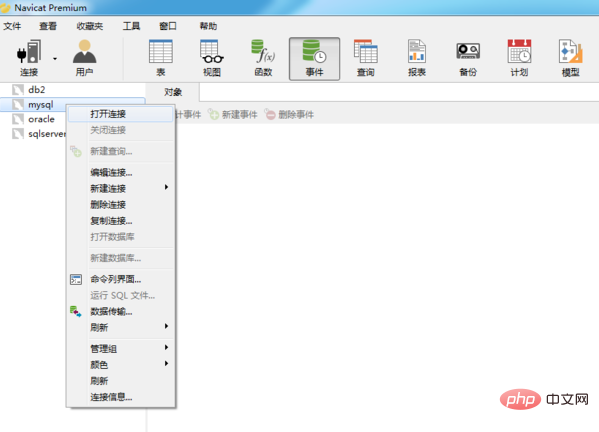The width and height of the screenshot is (599, 432).
Task: Choose 打开数据库 in context menu
Action: tap(121, 236)
